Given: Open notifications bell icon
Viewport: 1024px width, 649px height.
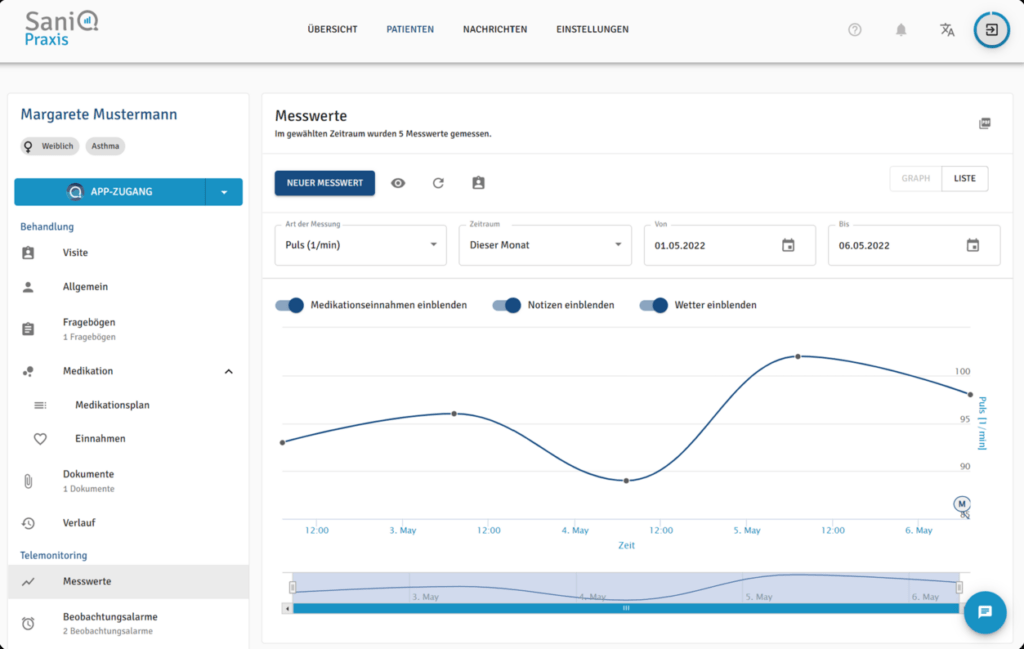Looking at the screenshot, I should [901, 29].
